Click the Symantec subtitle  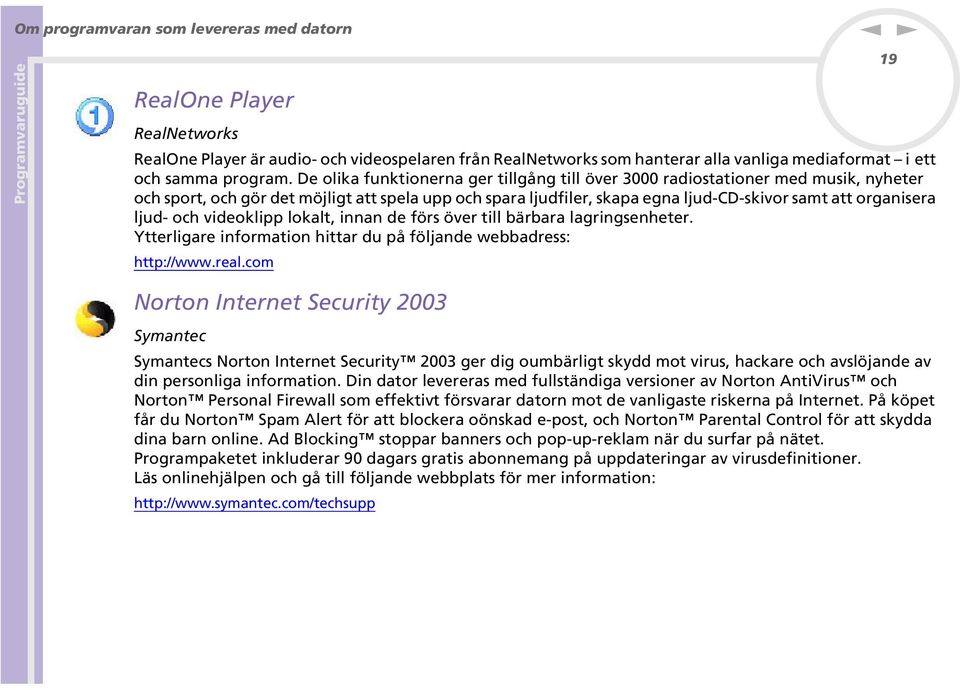pyautogui.click(x=170, y=336)
